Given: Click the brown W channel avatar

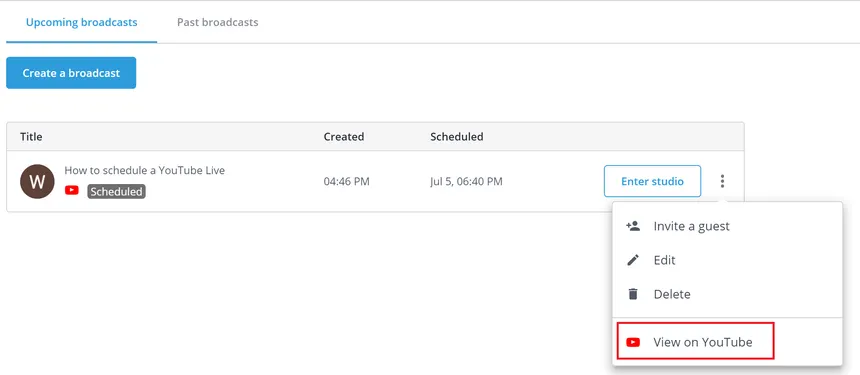Looking at the screenshot, I should click(37, 181).
